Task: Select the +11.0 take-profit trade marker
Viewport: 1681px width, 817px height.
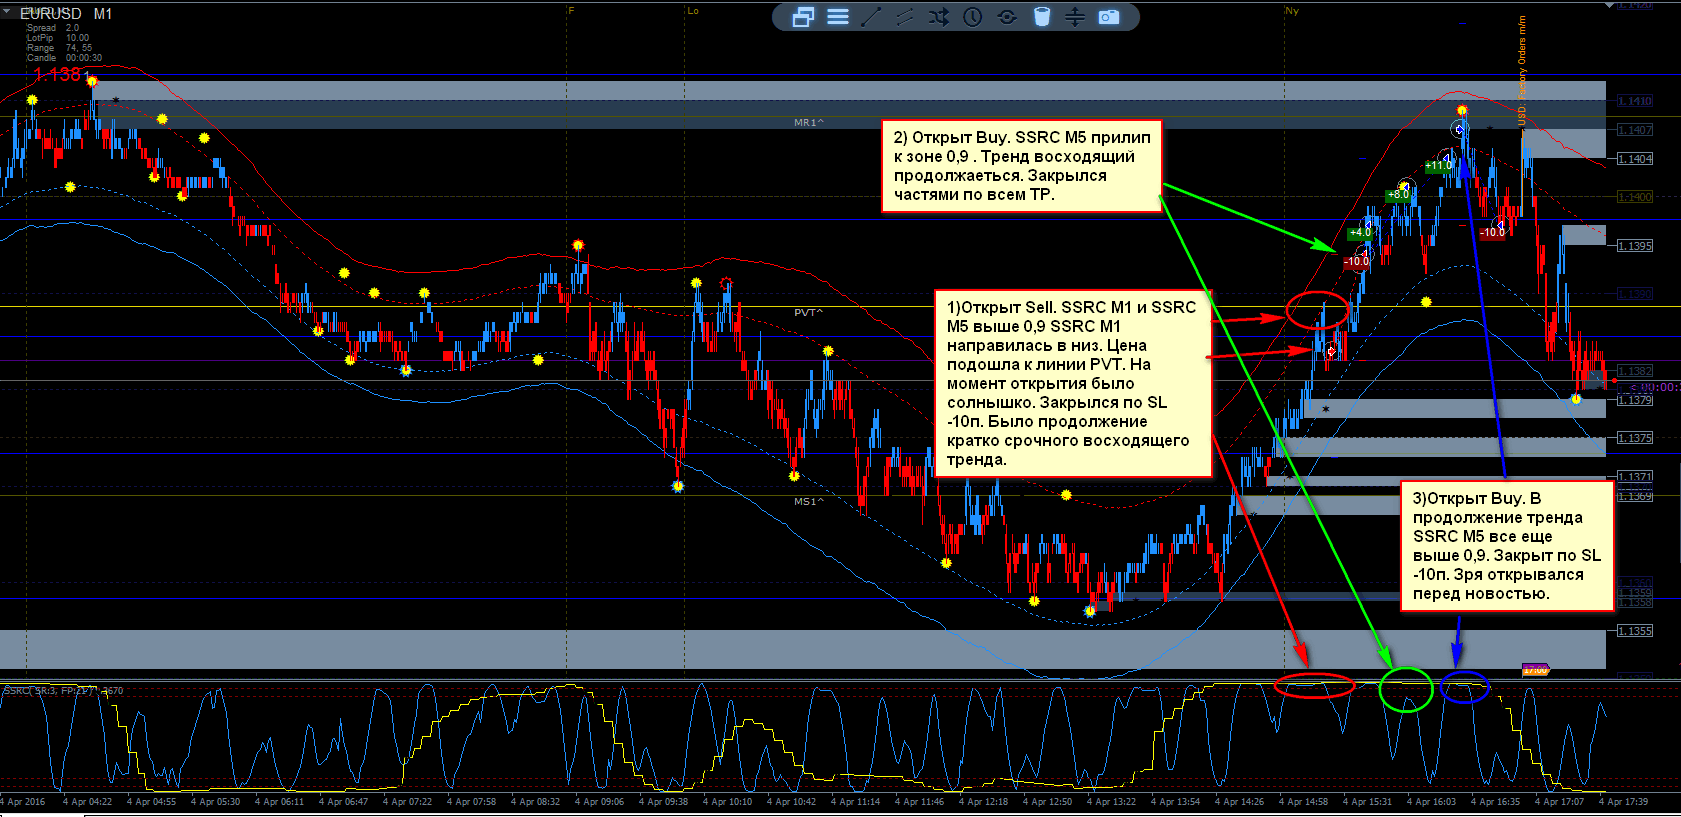Action: pos(1439,166)
